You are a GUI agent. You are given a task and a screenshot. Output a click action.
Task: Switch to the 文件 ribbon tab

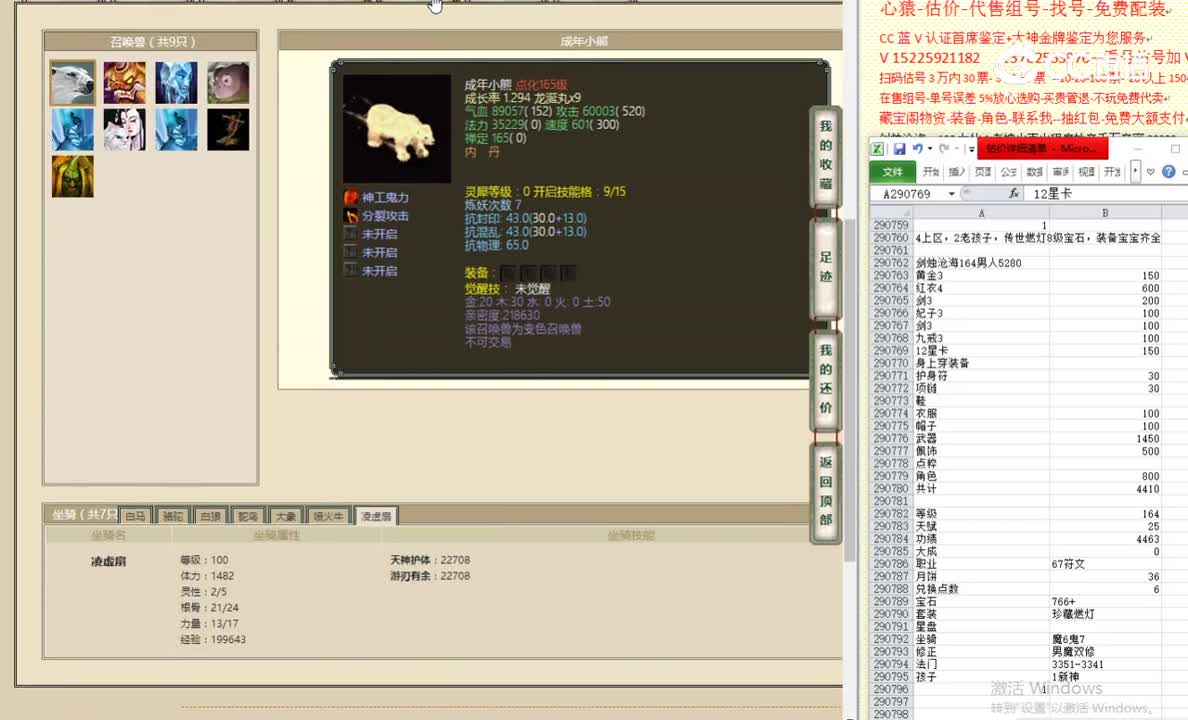point(893,170)
